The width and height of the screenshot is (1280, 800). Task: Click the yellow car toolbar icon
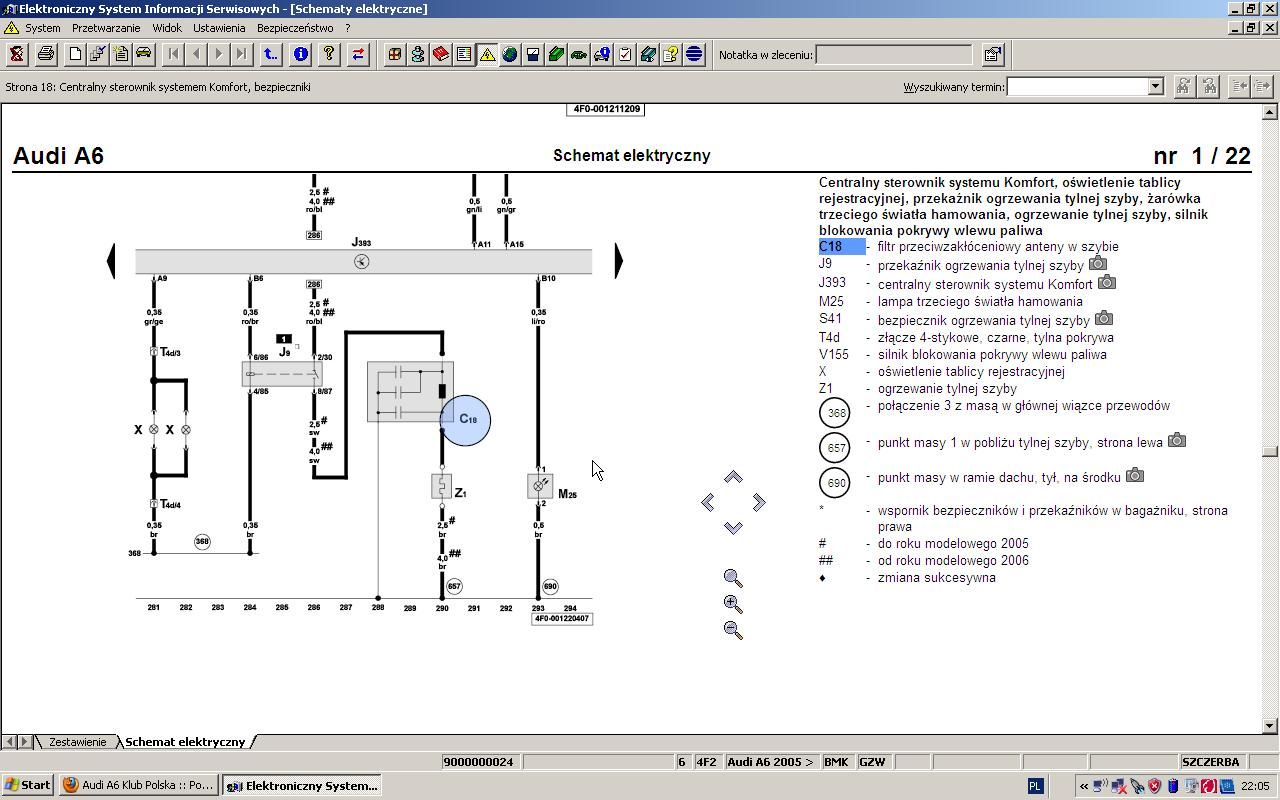(143, 54)
